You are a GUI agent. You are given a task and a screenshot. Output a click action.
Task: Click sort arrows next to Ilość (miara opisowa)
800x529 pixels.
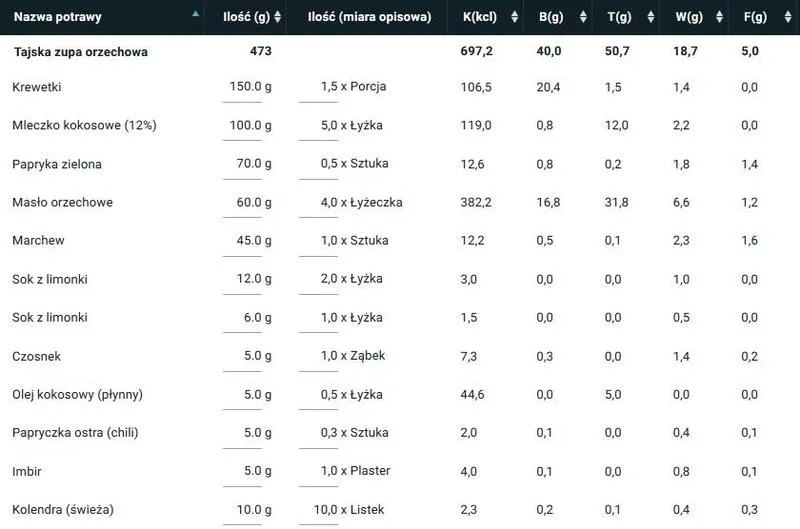click(x=440, y=17)
